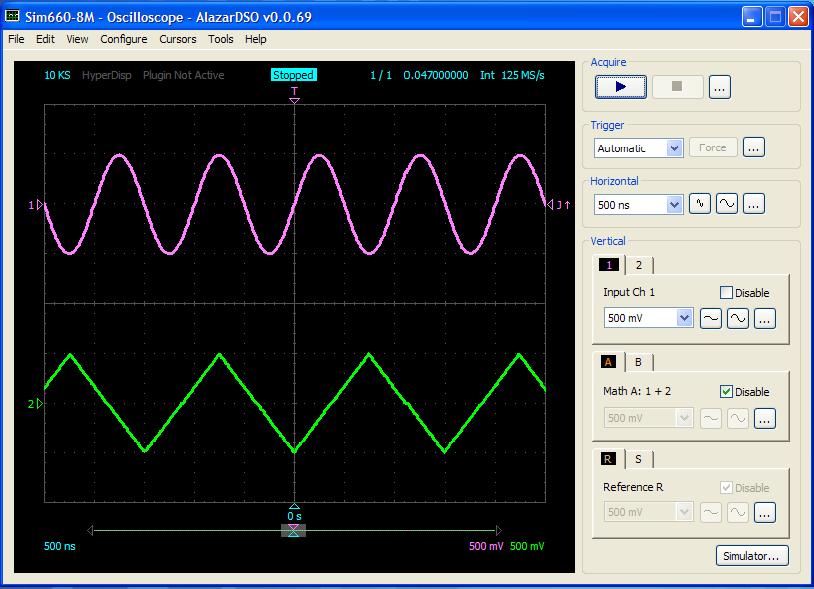
Task: Click the application icon in title bar
Action: 12,16
